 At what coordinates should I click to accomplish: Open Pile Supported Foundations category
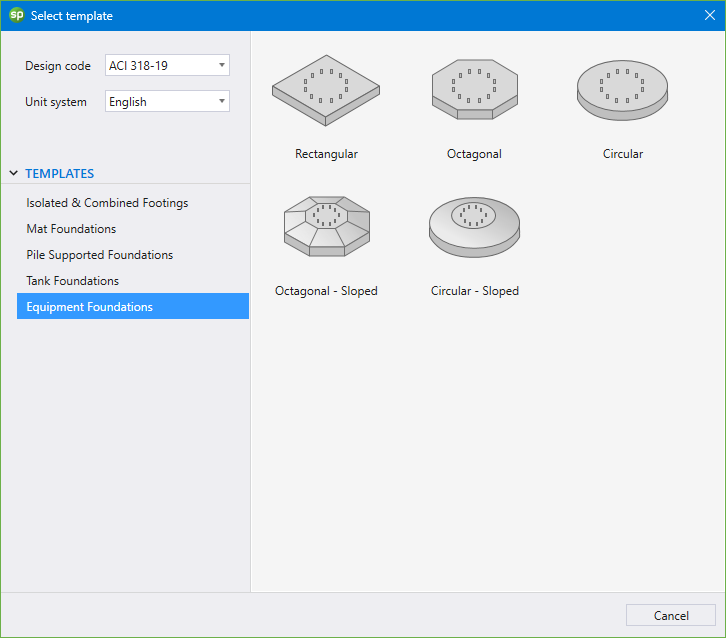coord(99,255)
